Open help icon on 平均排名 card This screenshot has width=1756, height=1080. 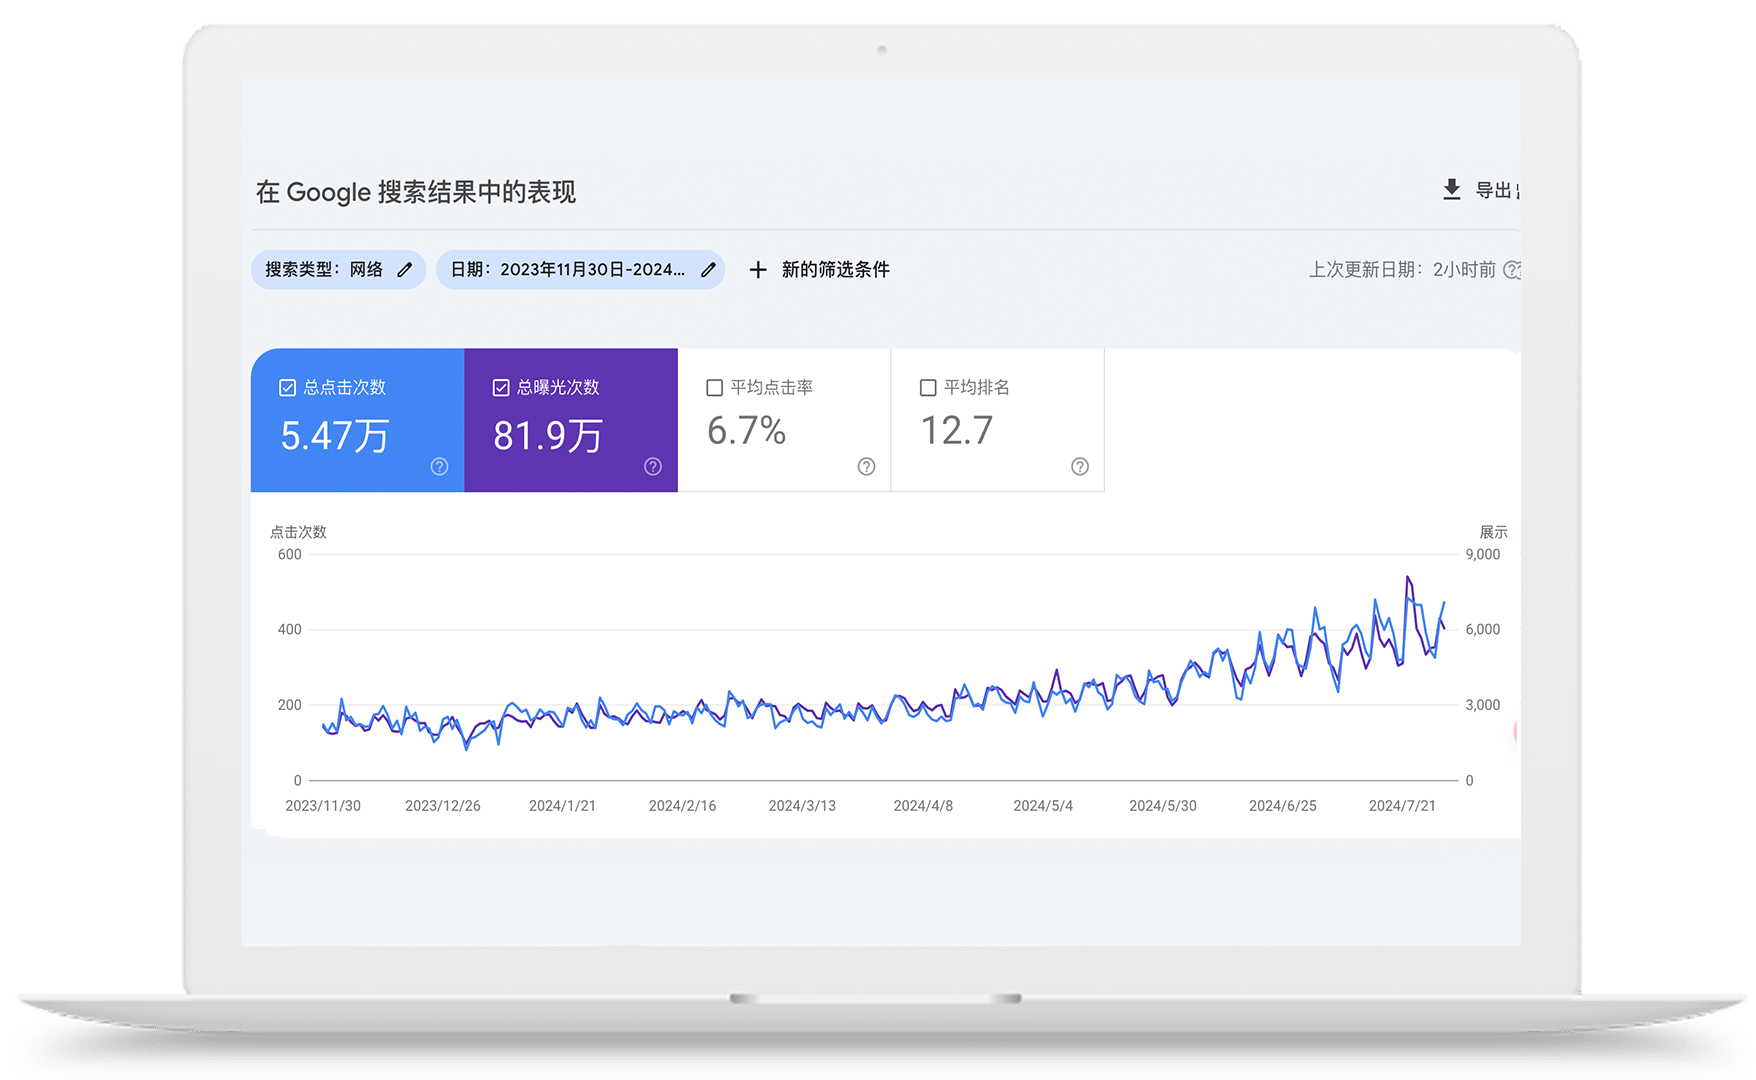pos(1080,467)
